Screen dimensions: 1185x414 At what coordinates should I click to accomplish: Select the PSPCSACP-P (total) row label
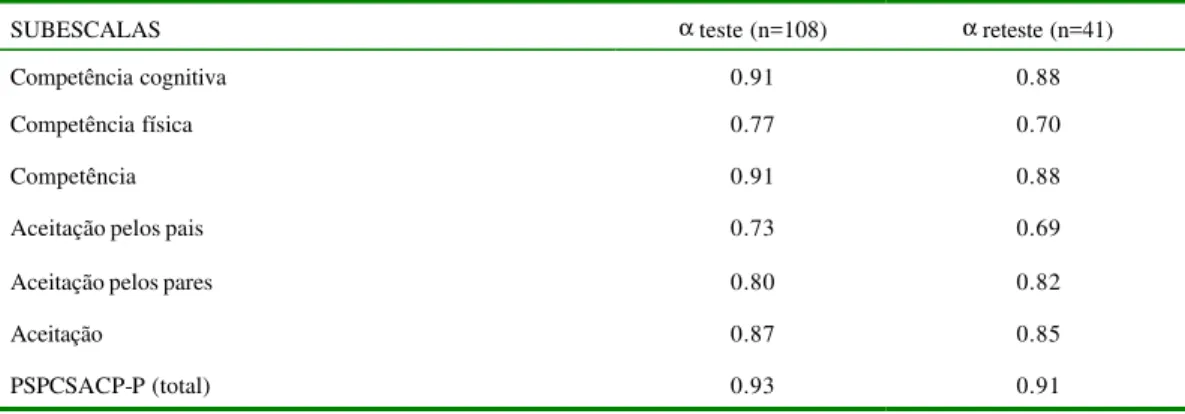tap(110, 387)
